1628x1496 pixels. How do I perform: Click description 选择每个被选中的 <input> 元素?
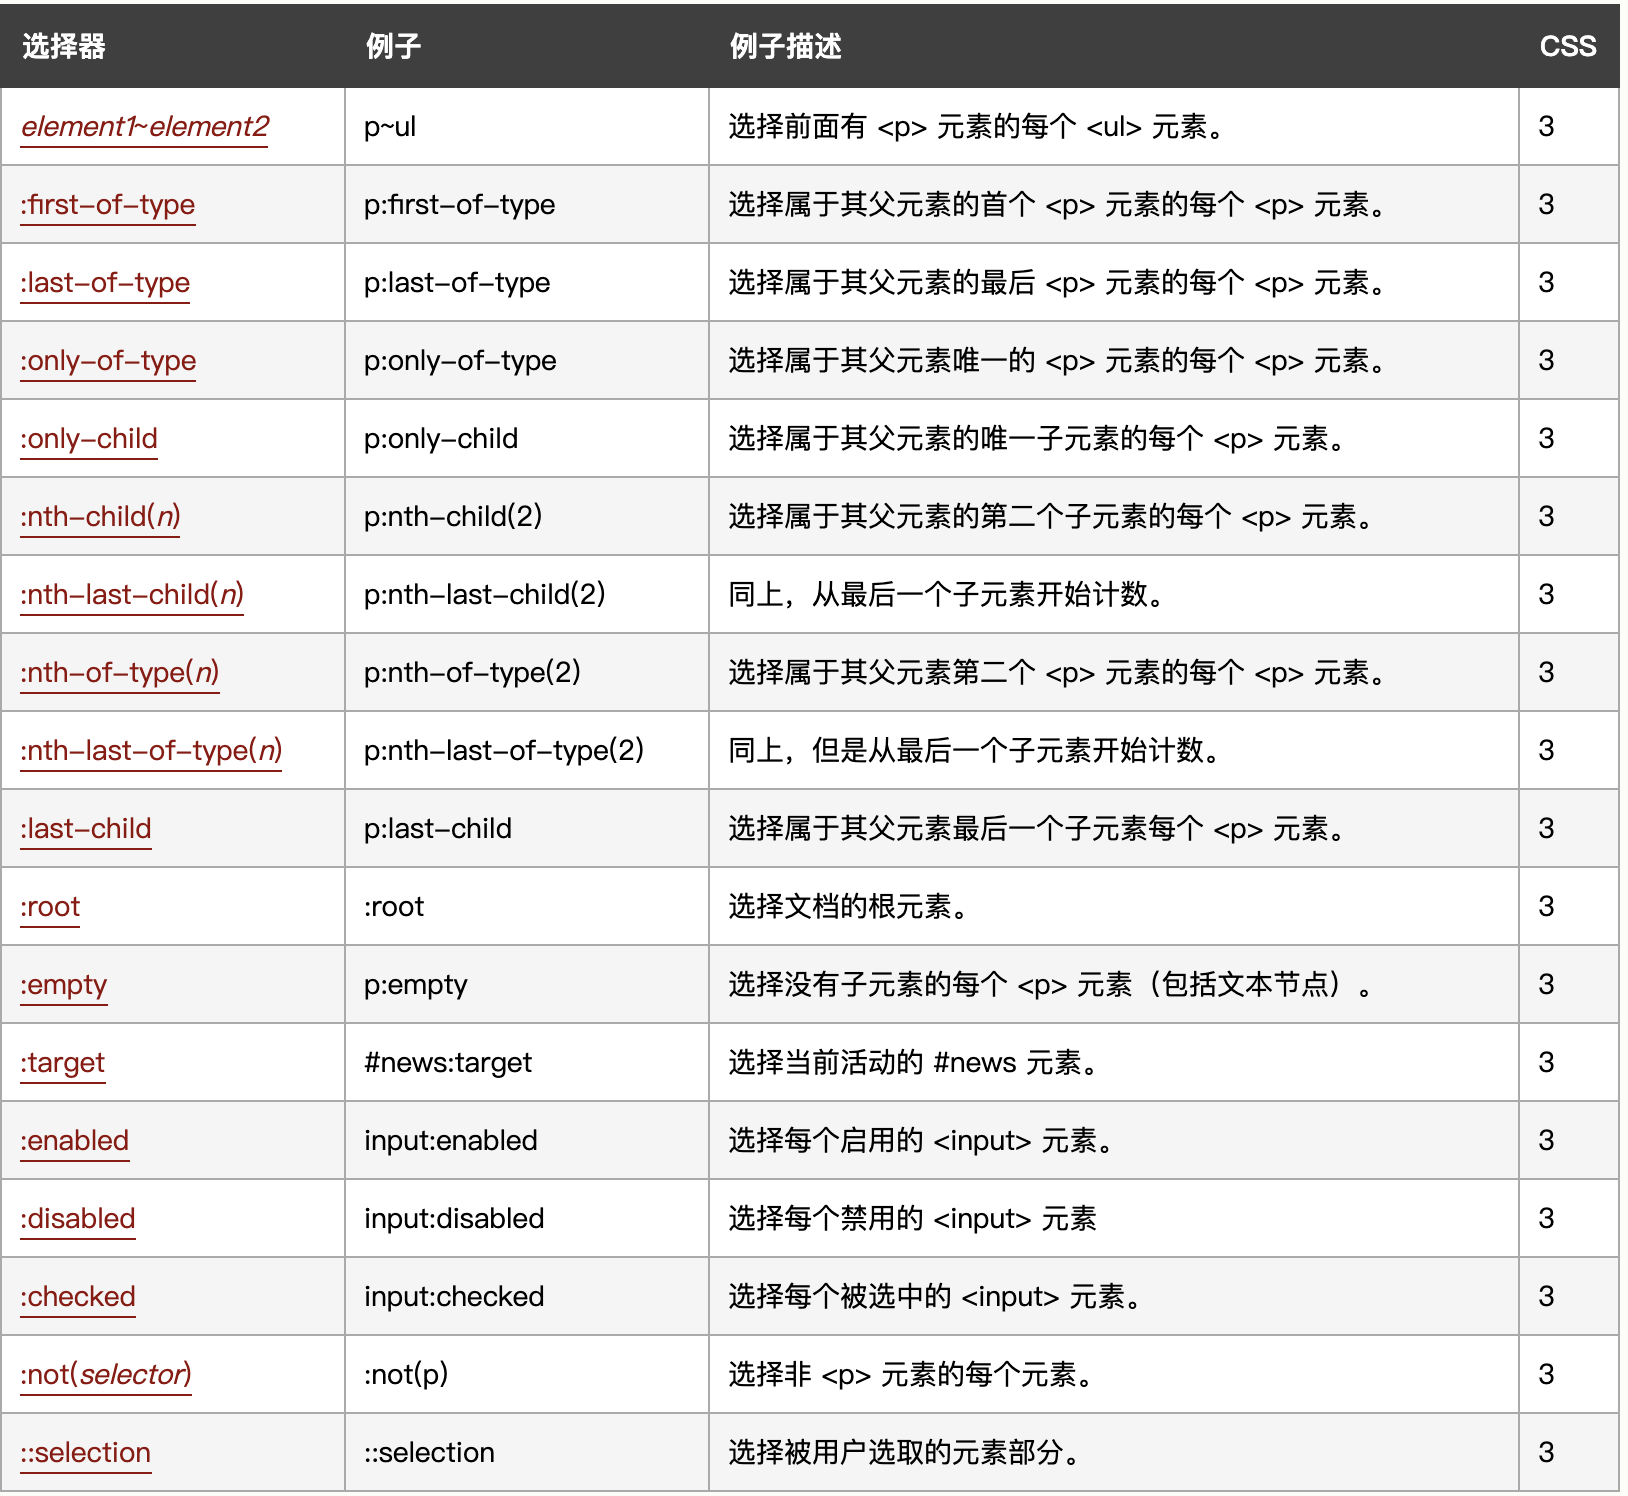(x=936, y=1297)
